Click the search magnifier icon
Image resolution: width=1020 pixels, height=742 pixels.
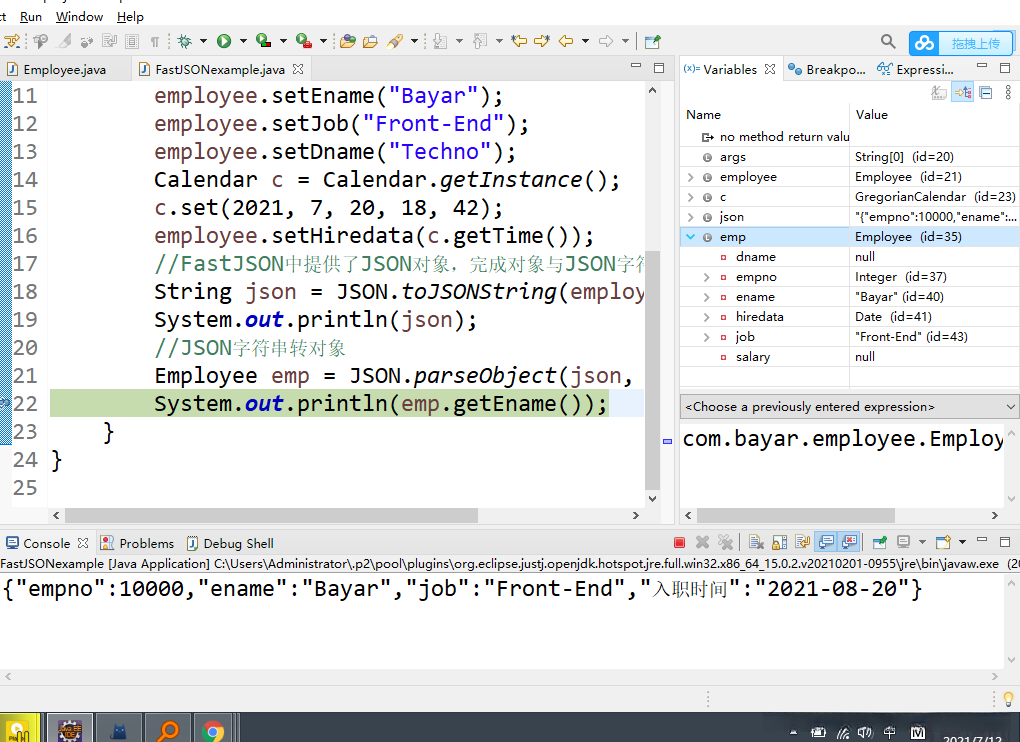[x=888, y=41]
